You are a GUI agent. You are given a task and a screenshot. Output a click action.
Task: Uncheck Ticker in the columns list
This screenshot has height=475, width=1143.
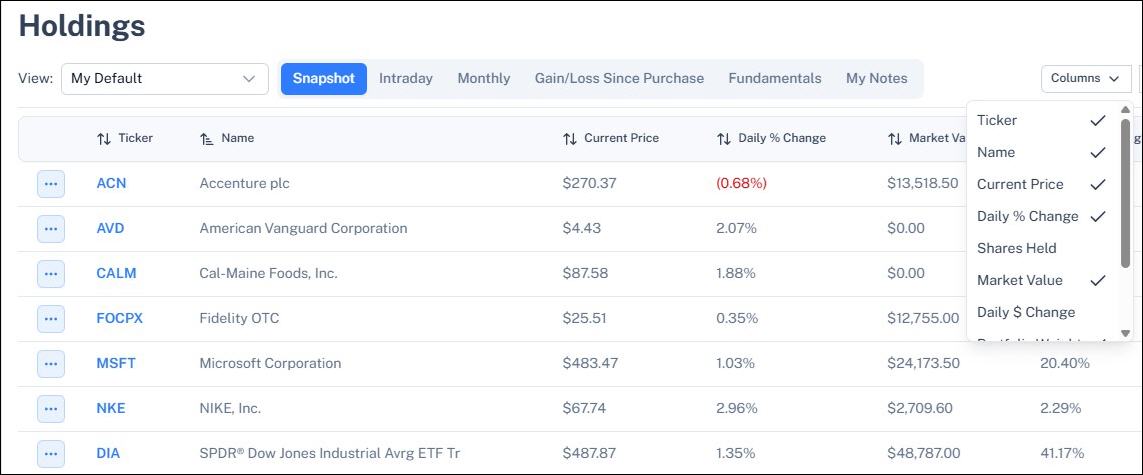1042,120
